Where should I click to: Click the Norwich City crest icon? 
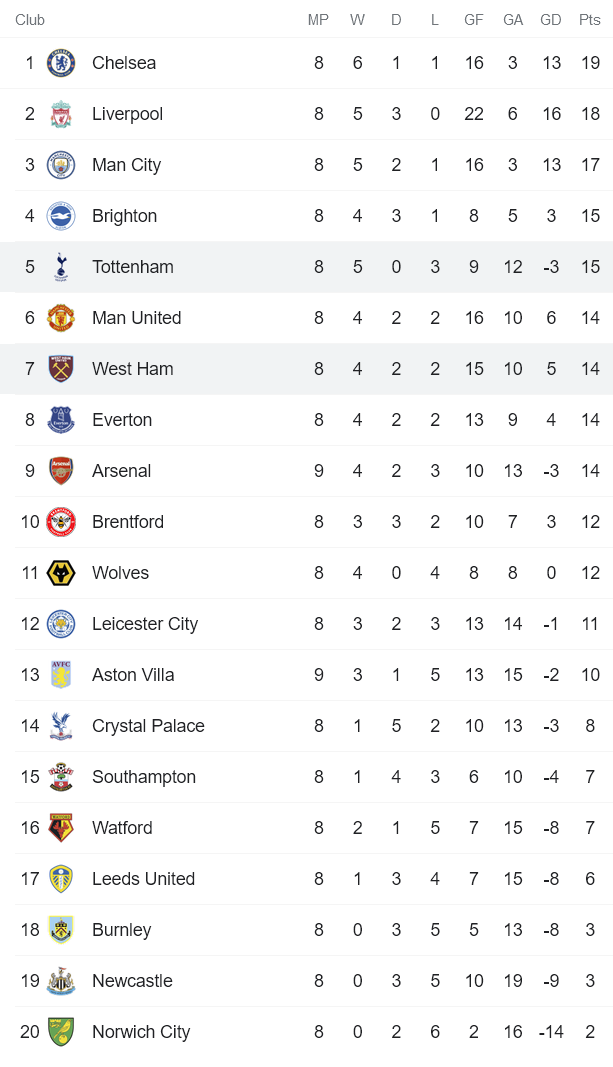click(61, 1032)
